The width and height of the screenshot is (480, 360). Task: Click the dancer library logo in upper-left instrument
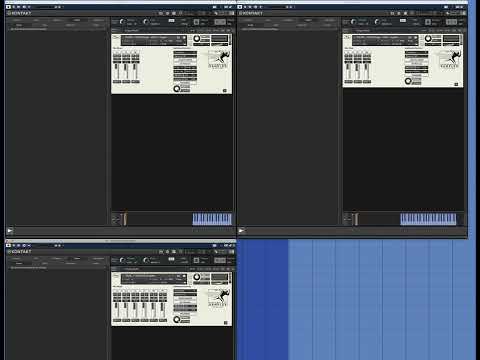tap(219, 59)
